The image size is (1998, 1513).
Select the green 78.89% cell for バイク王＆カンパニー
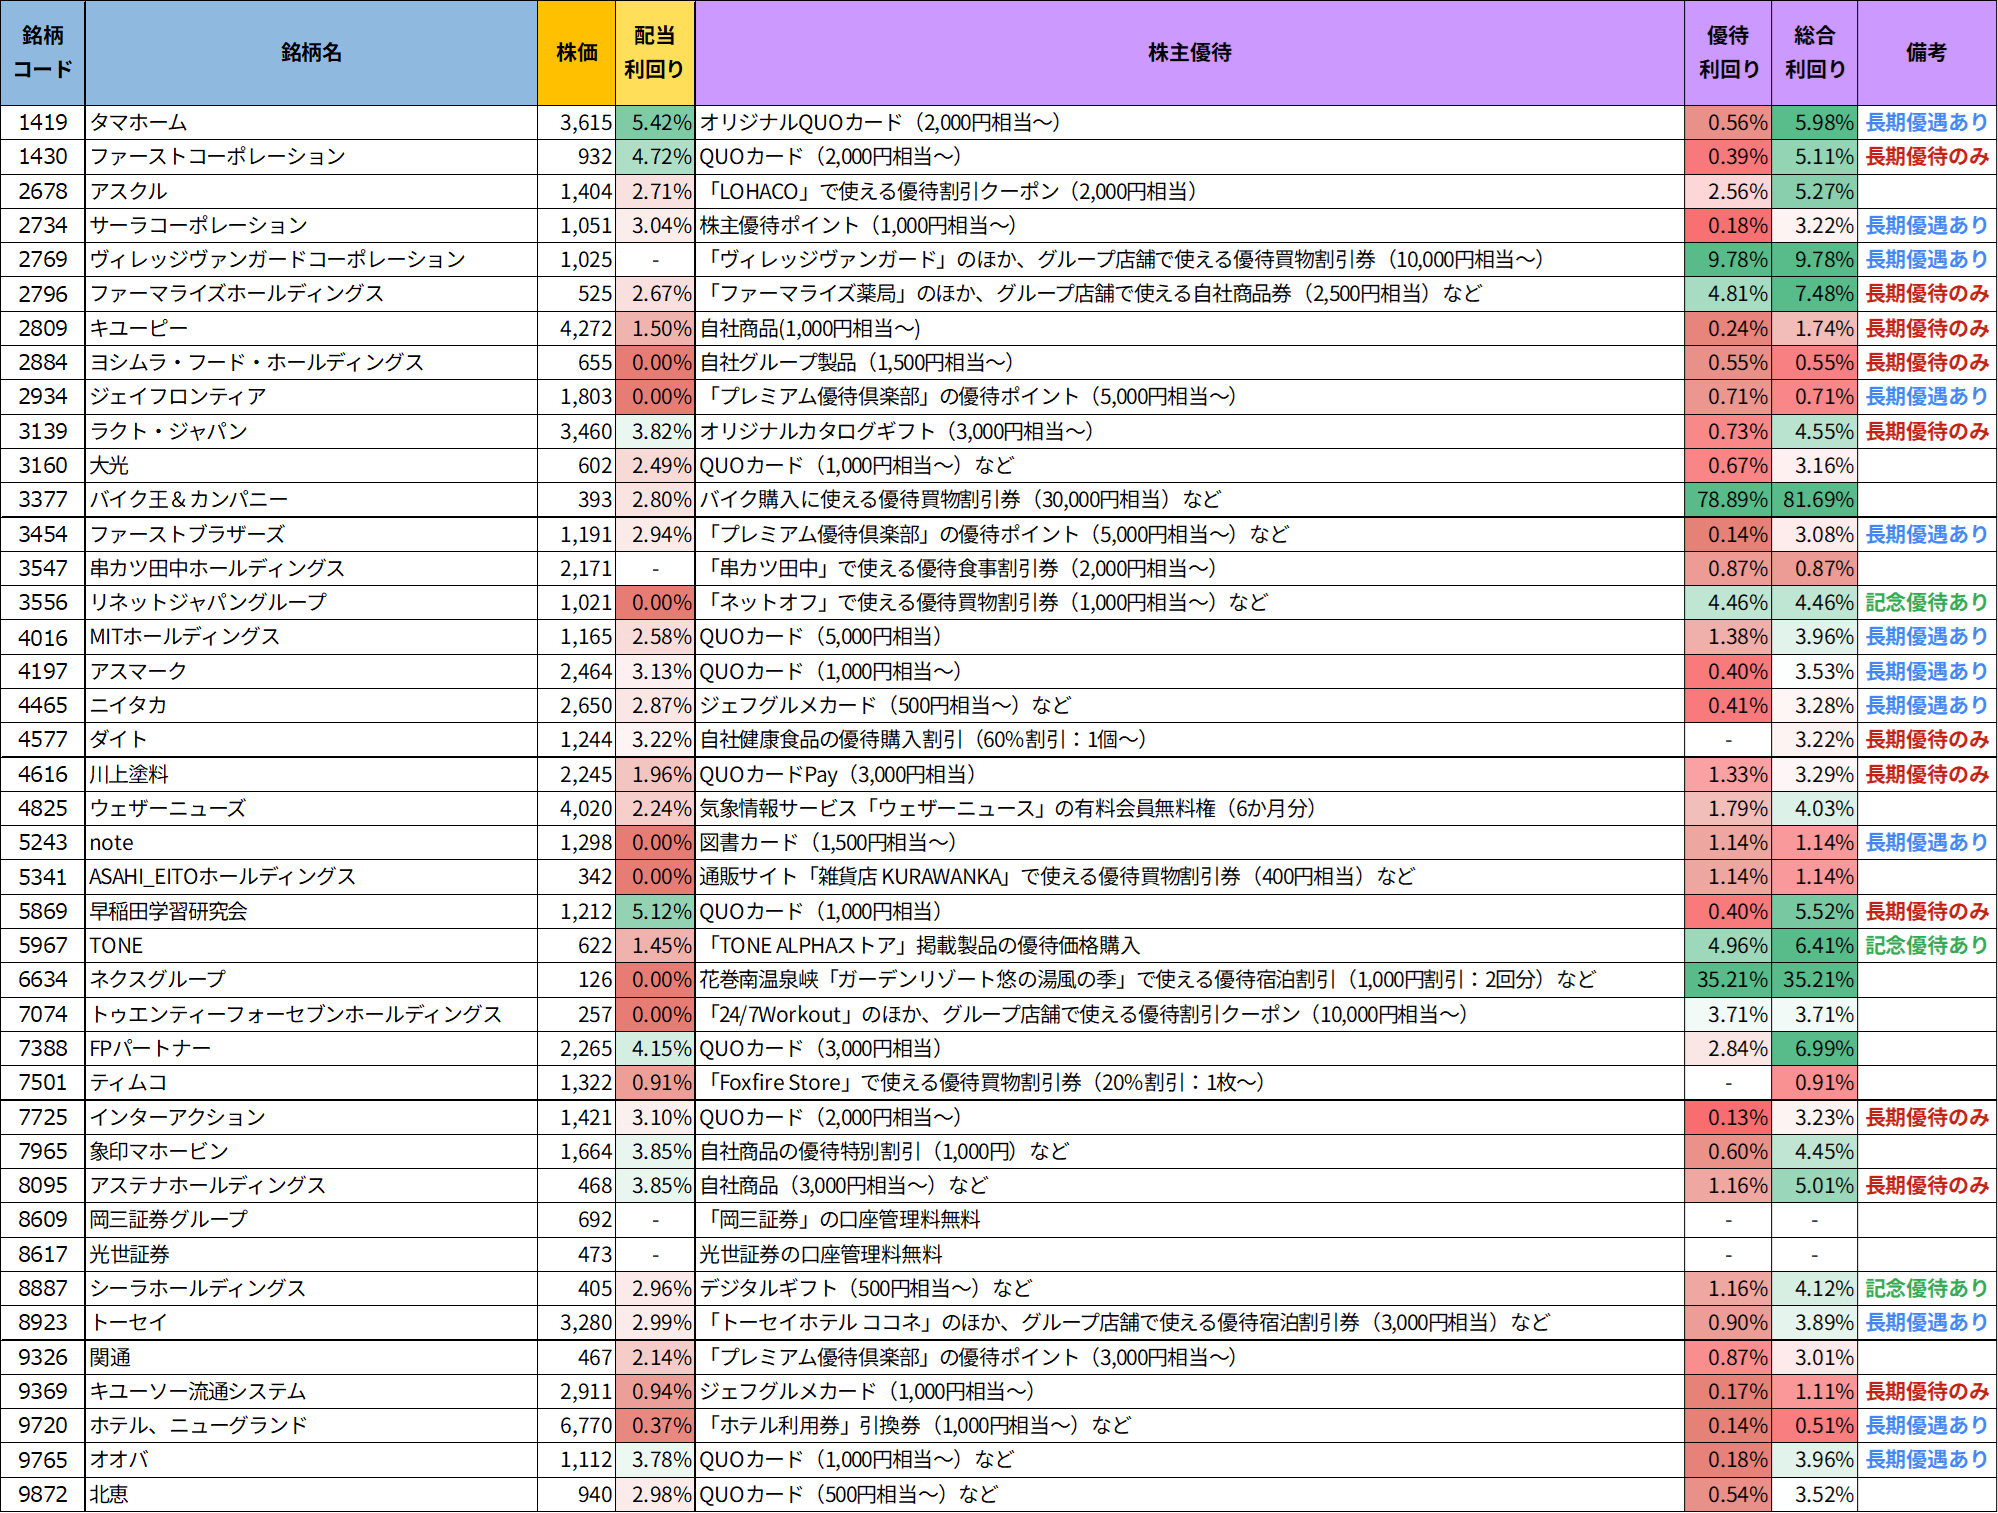[x=1728, y=499]
